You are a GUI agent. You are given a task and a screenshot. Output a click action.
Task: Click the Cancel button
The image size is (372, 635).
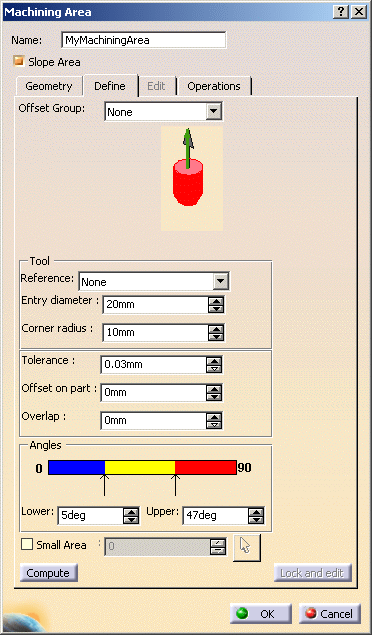coord(330,614)
